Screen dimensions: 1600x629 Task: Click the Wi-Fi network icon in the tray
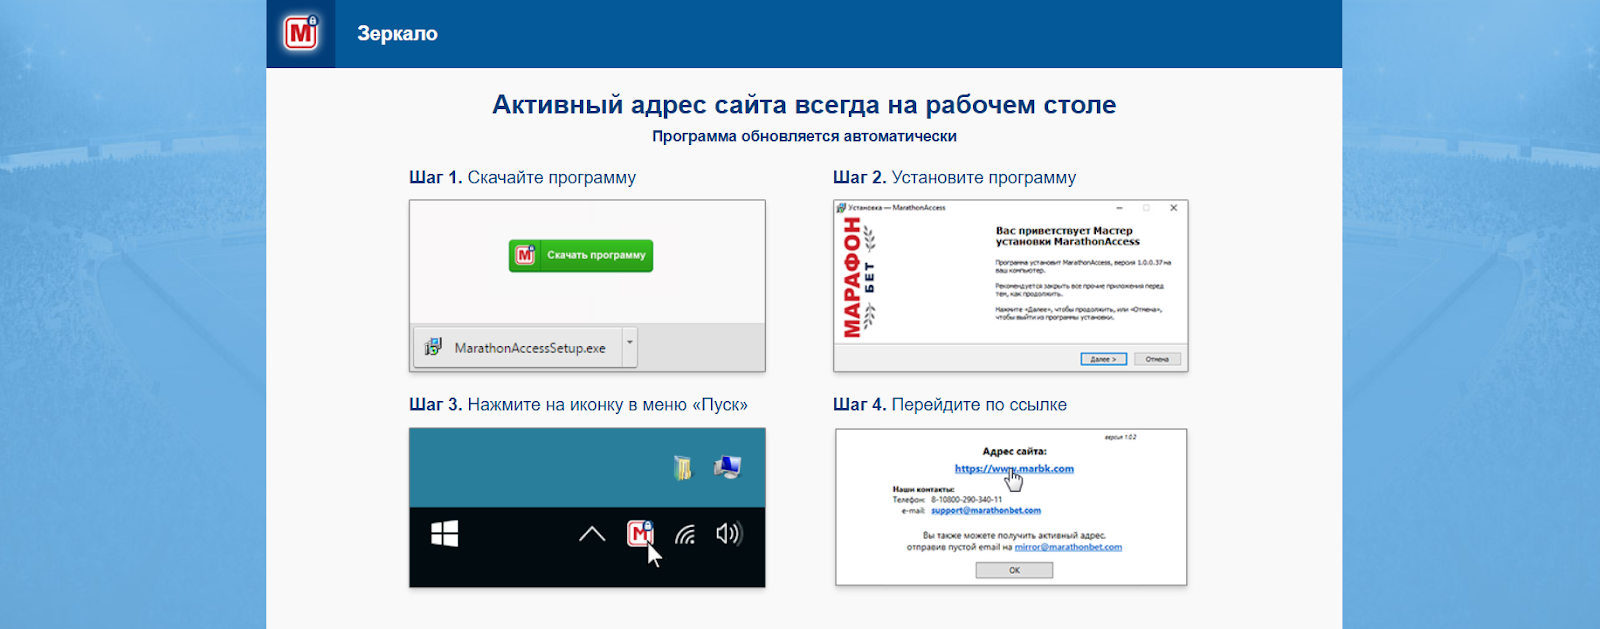[685, 535]
